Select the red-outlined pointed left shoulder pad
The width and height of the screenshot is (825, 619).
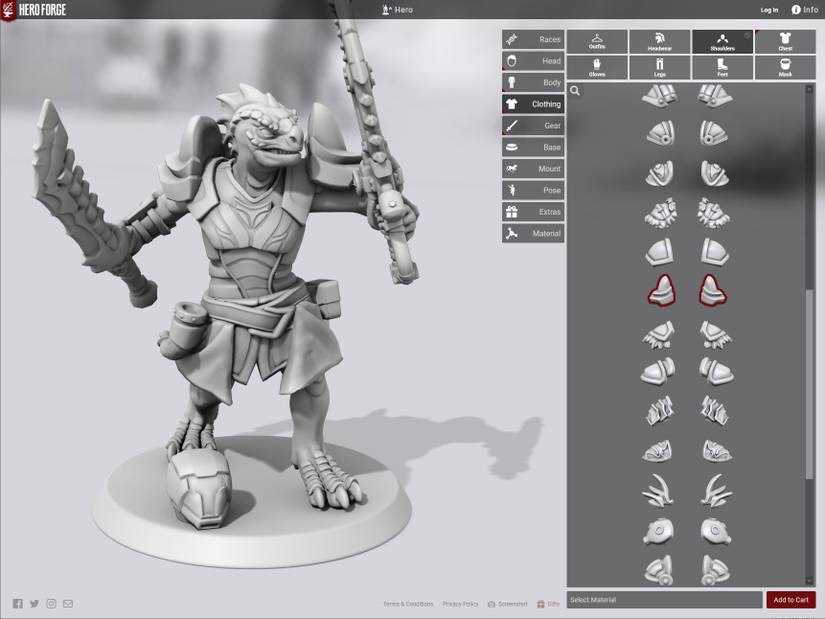click(x=661, y=291)
